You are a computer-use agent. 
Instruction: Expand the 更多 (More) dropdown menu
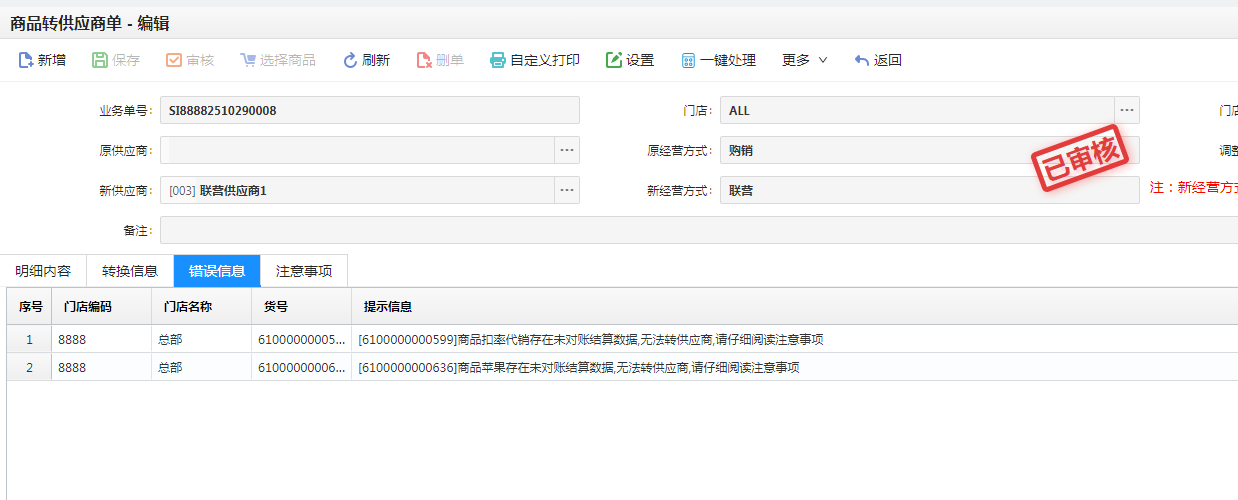pyautogui.click(x=804, y=60)
